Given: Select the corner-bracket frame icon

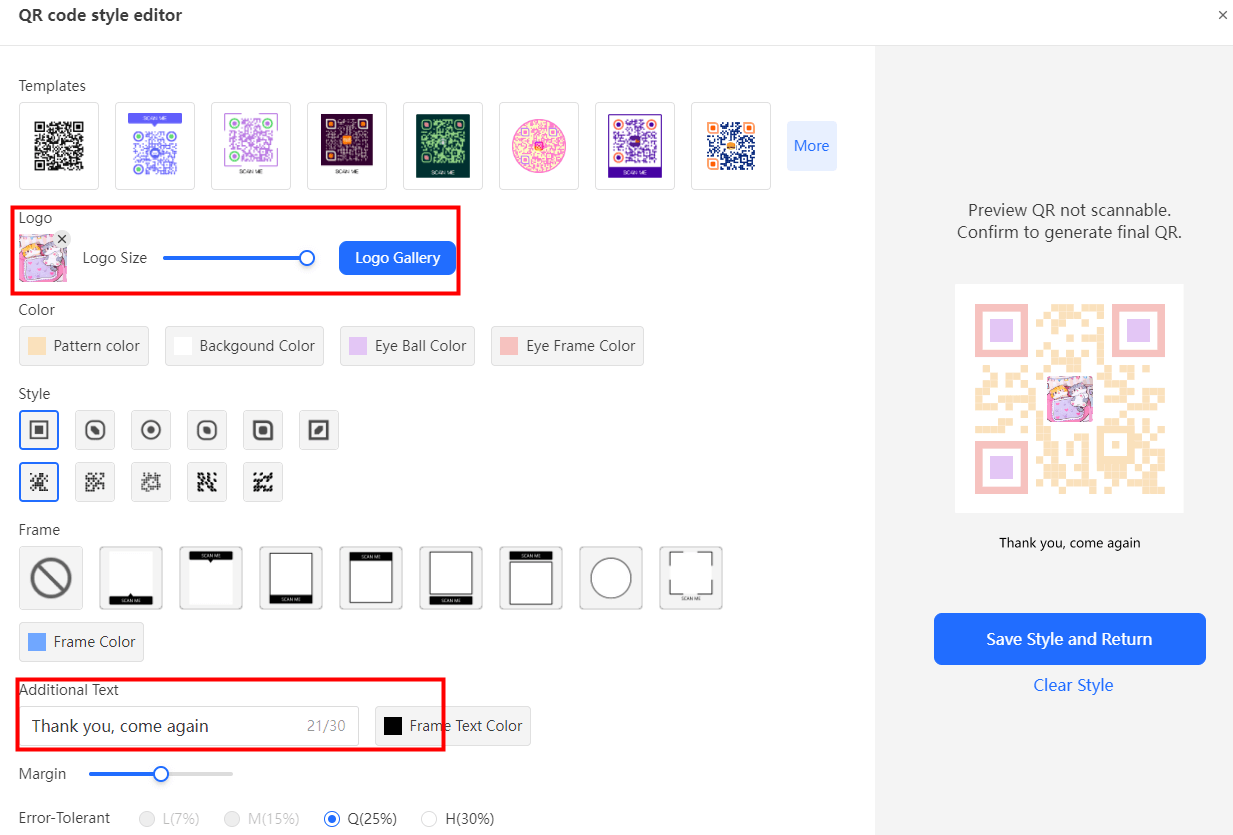Looking at the screenshot, I should [691, 578].
